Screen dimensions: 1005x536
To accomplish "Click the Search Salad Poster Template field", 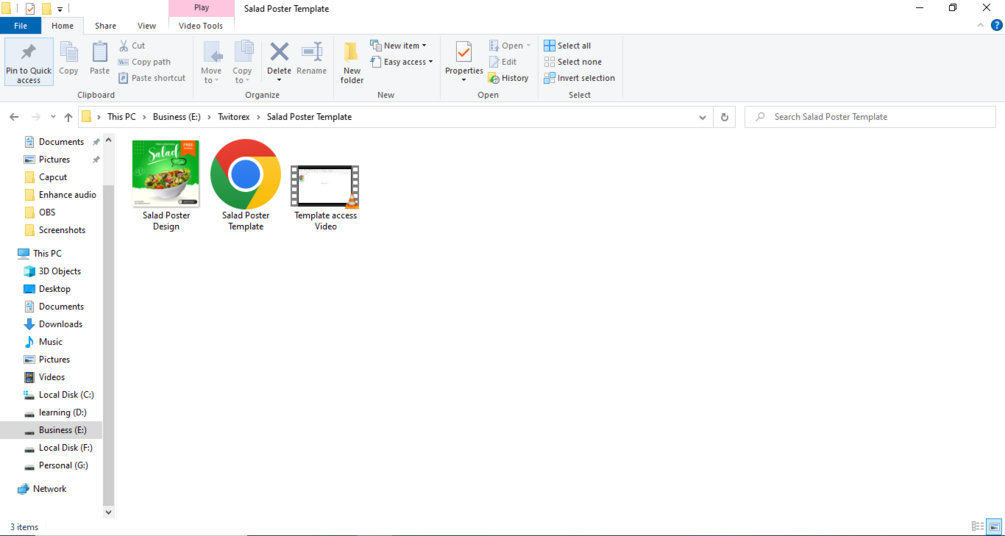I will tap(870, 117).
